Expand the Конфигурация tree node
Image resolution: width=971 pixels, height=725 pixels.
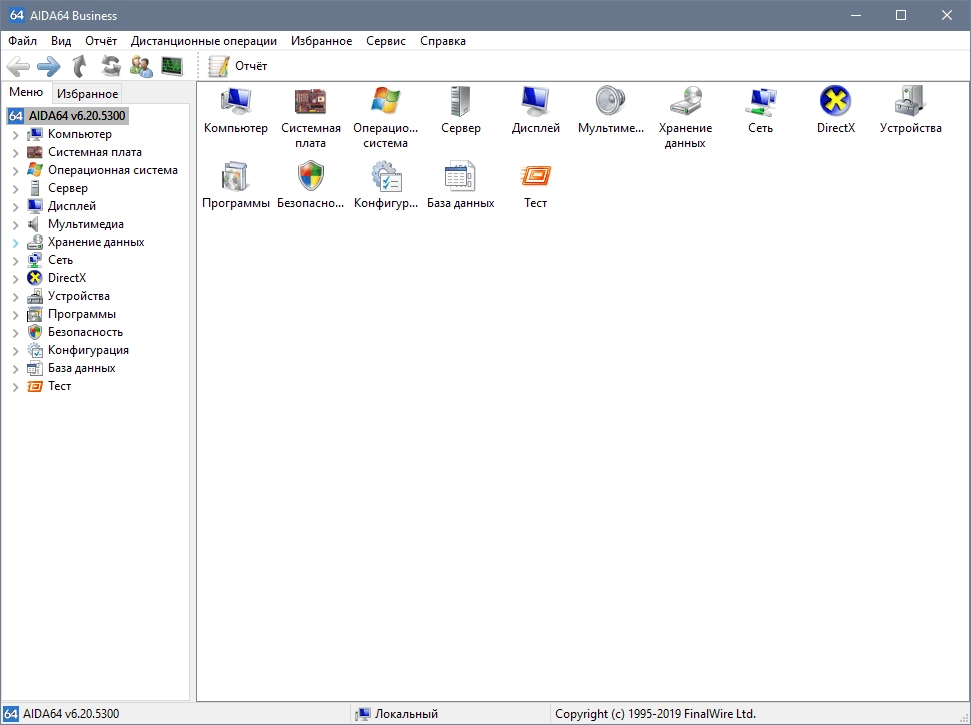click(x=15, y=351)
